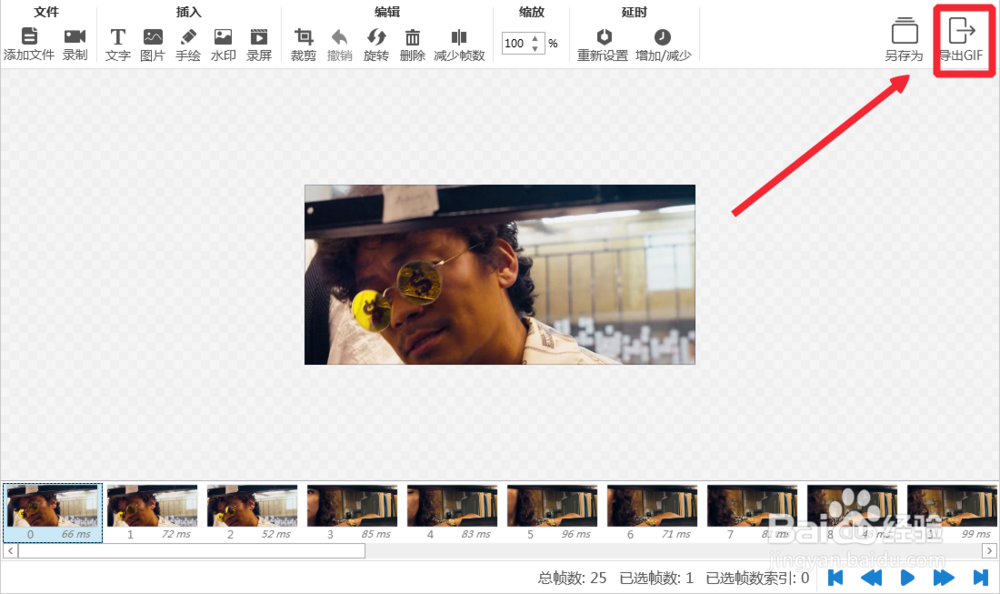Insert an image using 图片 icon
Screen dimensions: 1000x594
[x=153, y=36]
